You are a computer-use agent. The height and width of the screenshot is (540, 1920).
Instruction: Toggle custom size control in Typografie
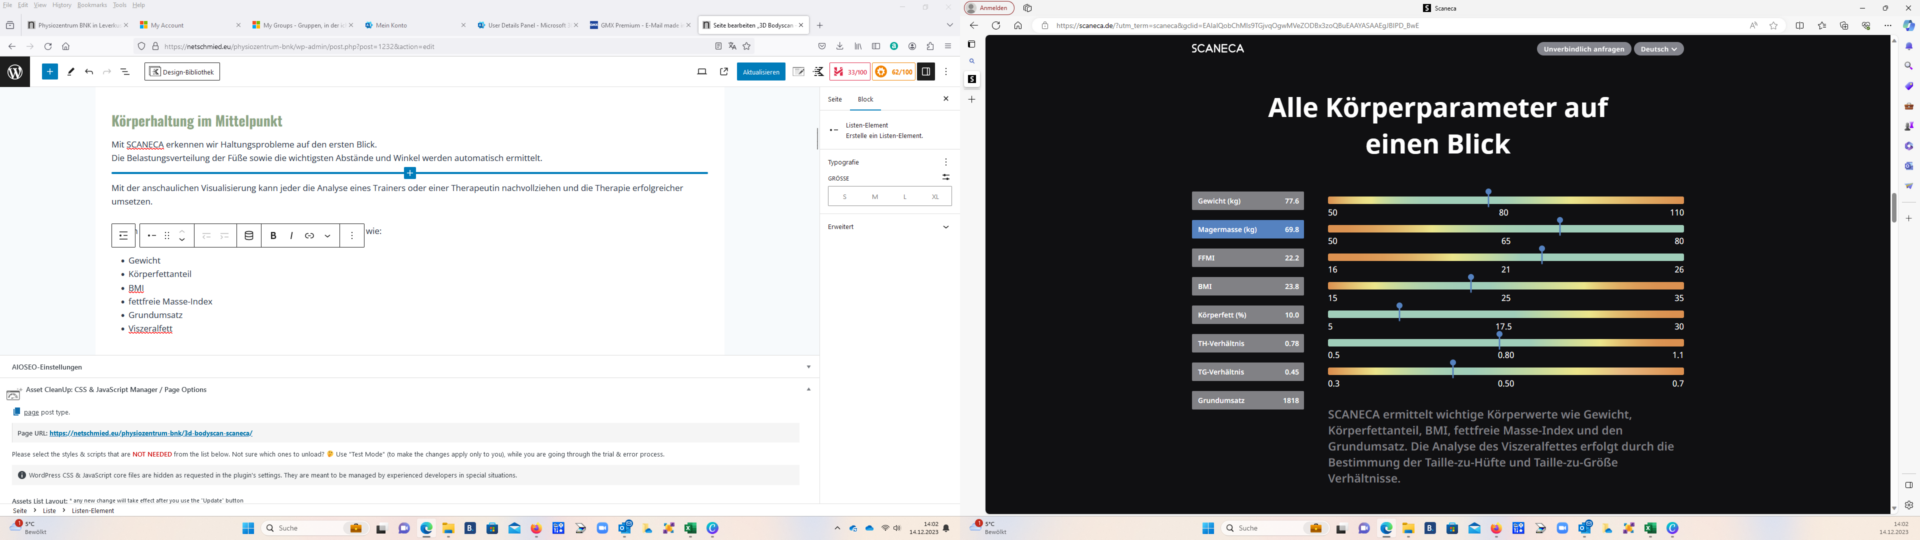(946, 178)
